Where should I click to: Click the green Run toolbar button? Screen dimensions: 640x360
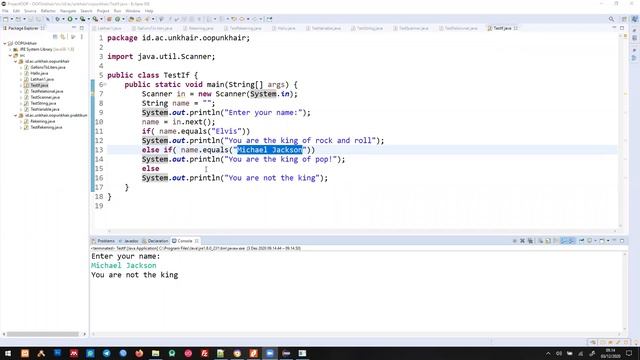(70, 19)
